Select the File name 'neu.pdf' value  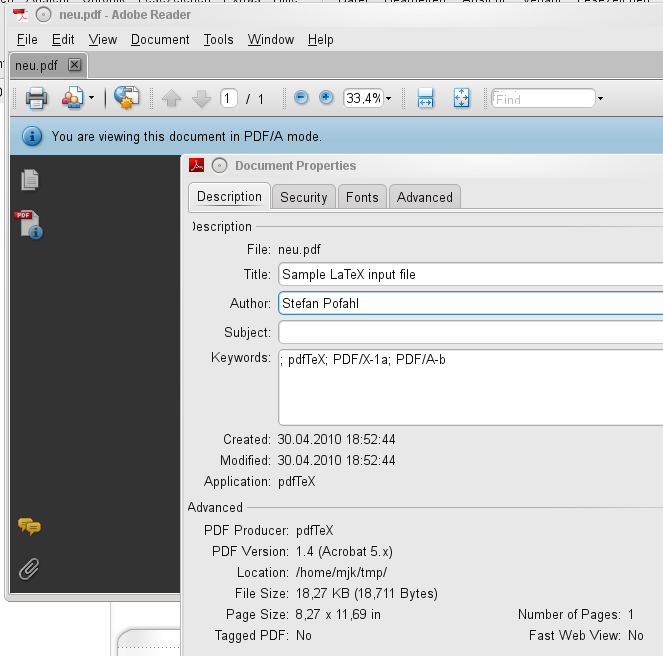[299, 250]
